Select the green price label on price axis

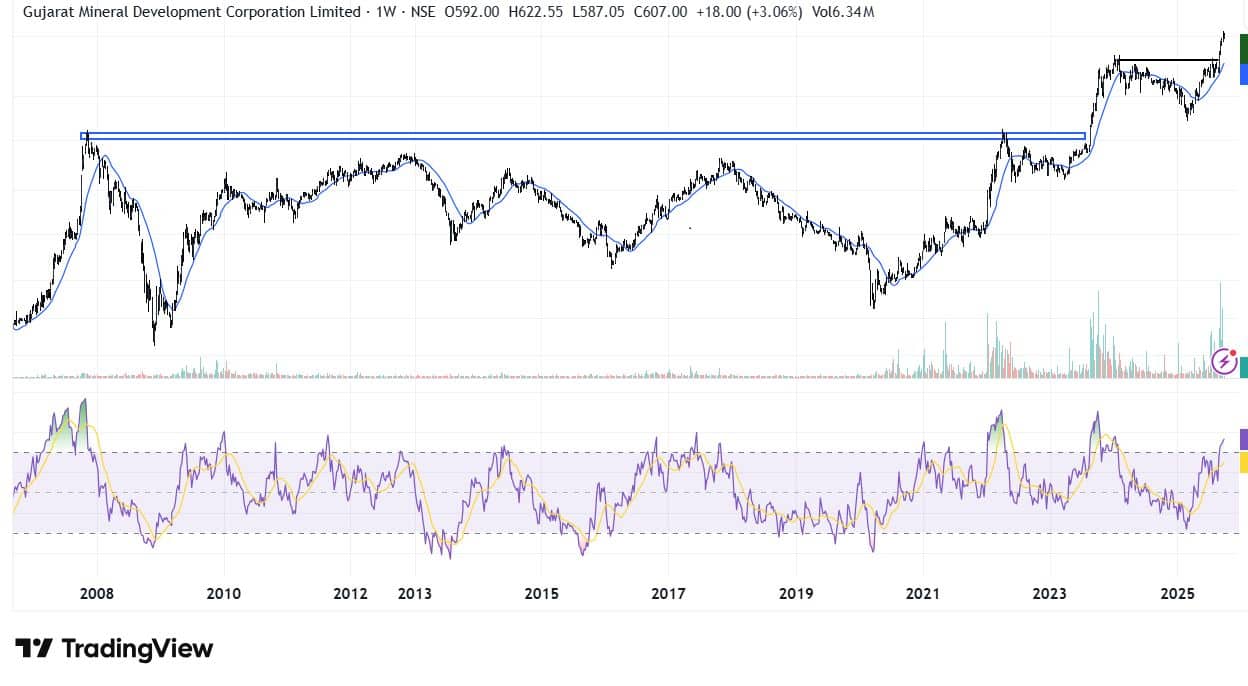pyautogui.click(x=1243, y=48)
